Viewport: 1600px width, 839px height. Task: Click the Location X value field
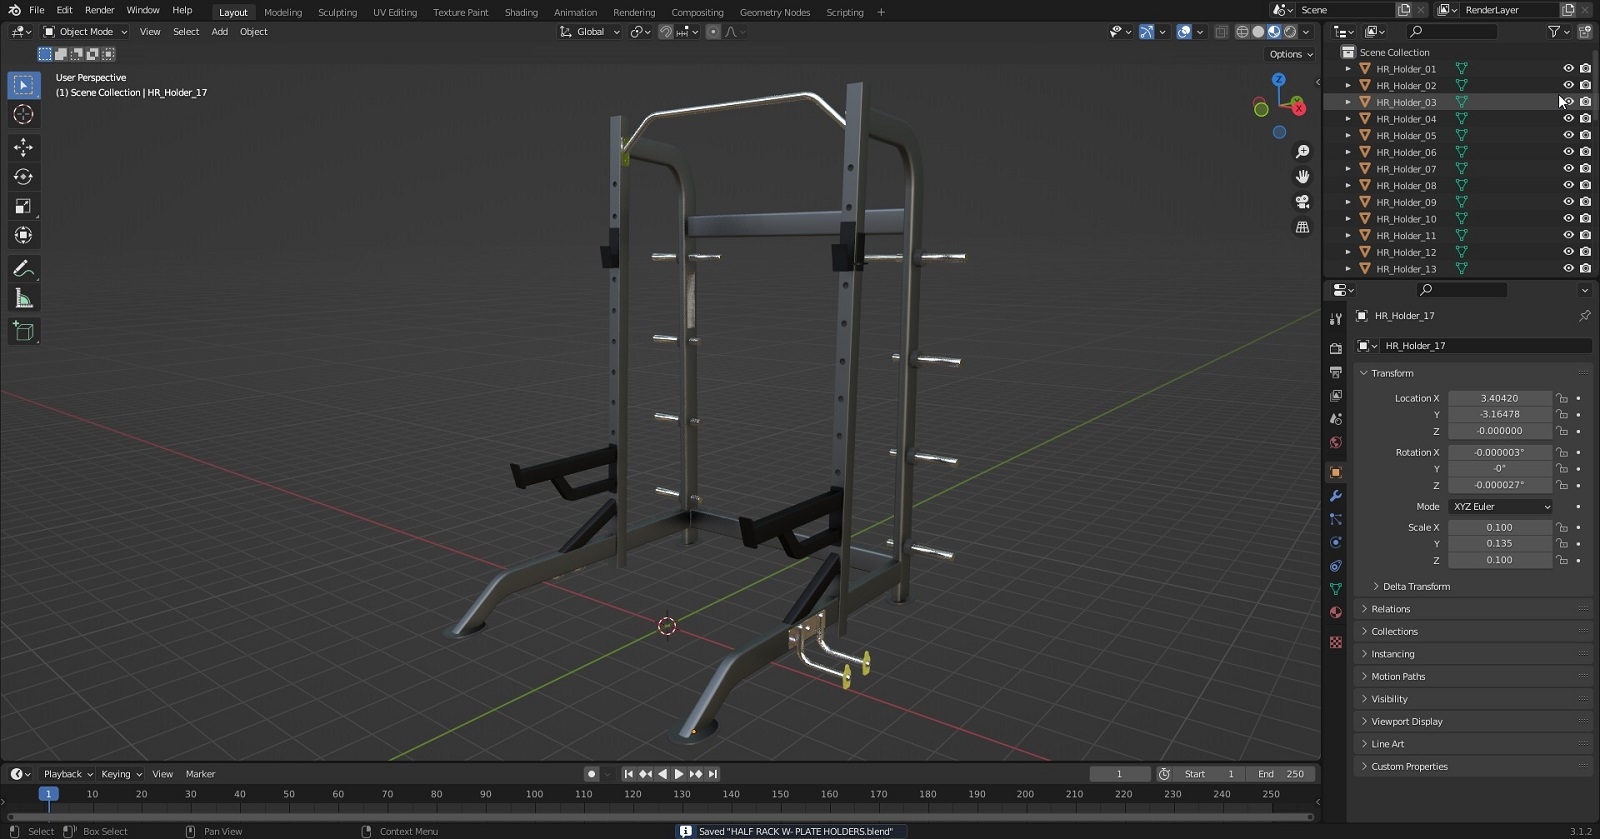[x=1498, y=398]
